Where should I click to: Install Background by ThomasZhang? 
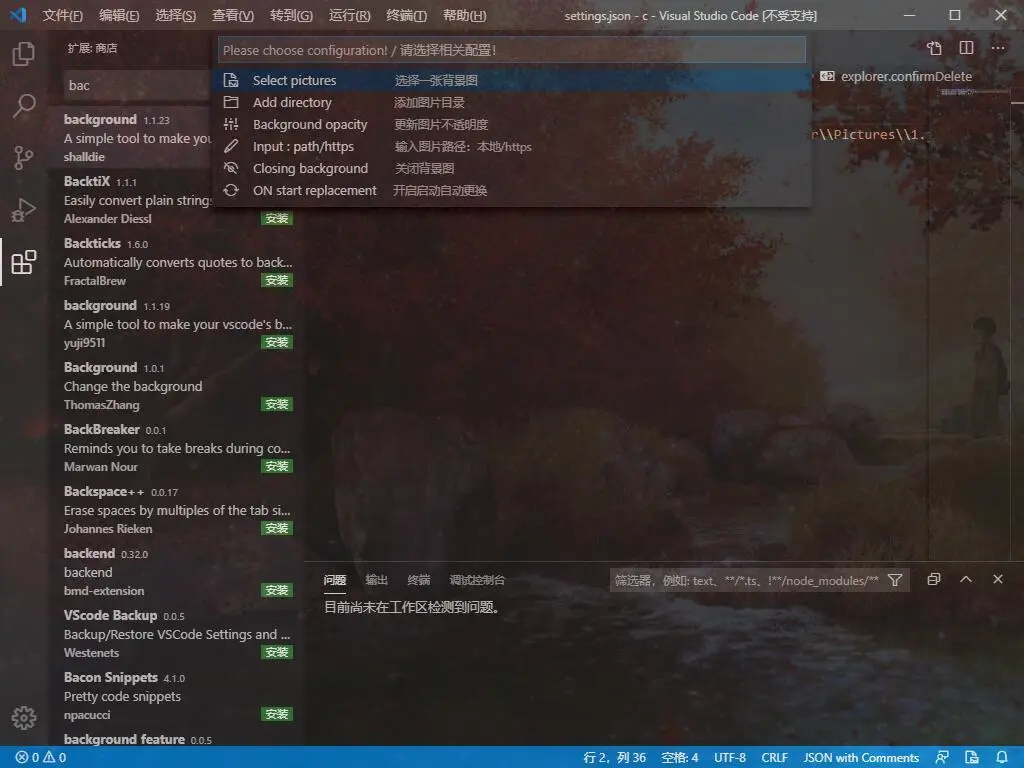click(x=277, y=404)
